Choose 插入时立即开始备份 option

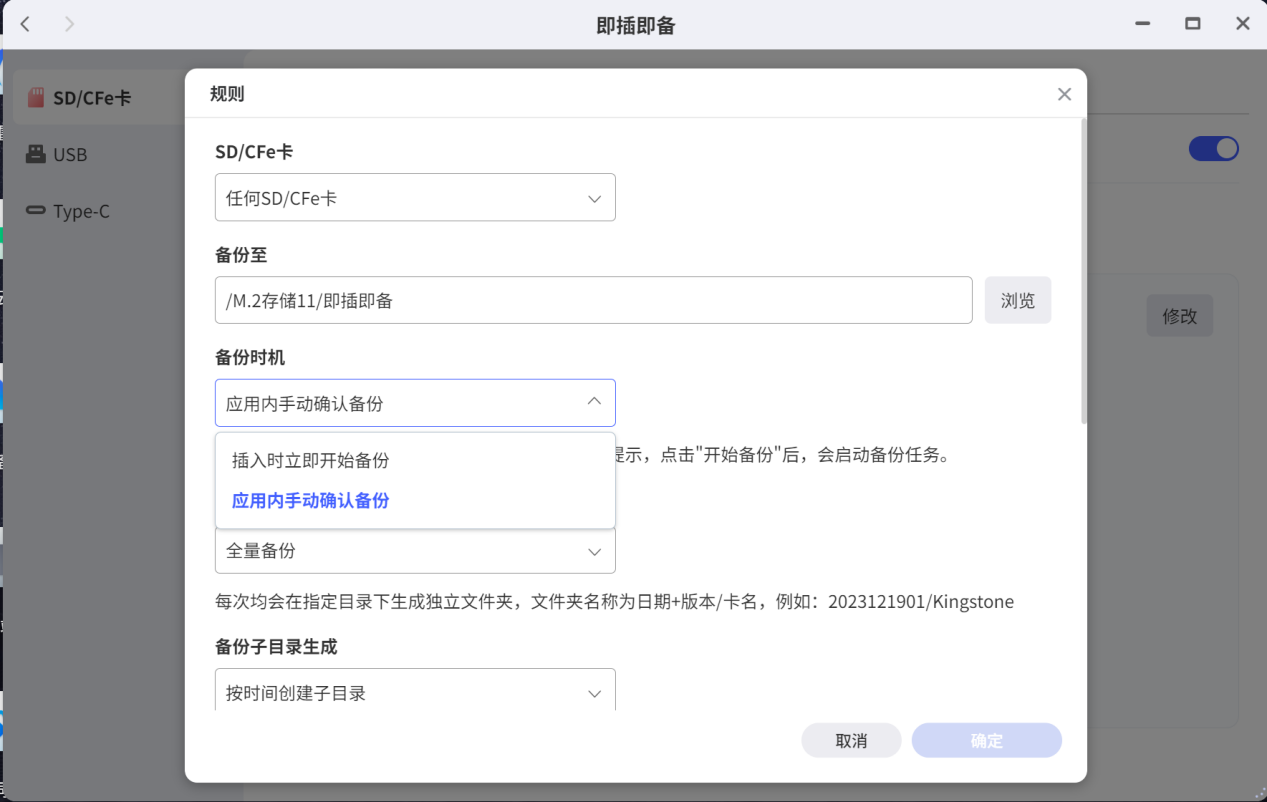pos(415,461)
